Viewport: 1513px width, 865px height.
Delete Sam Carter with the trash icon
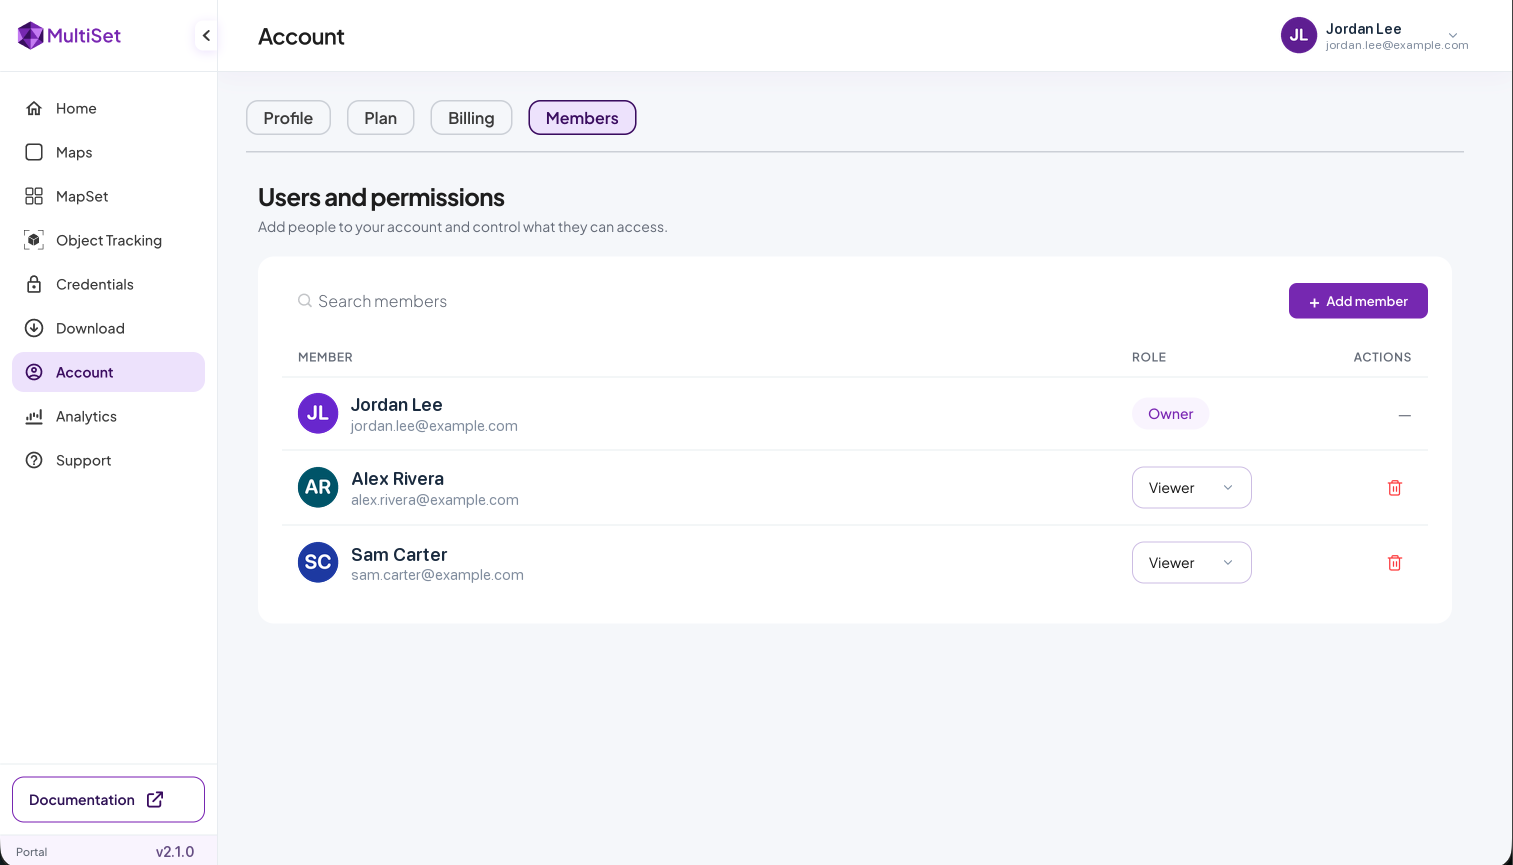pos(1395,563)
